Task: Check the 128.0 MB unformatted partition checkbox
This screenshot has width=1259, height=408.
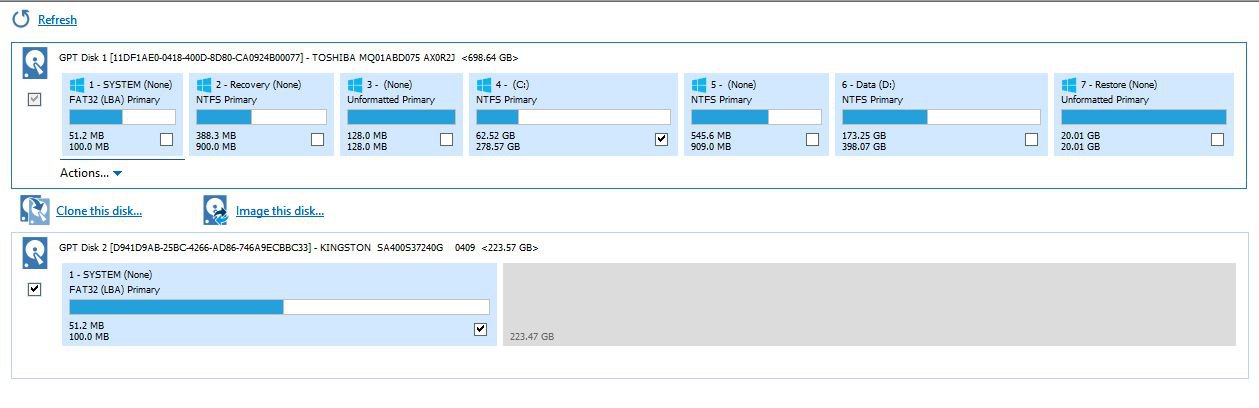Action: 446,140
